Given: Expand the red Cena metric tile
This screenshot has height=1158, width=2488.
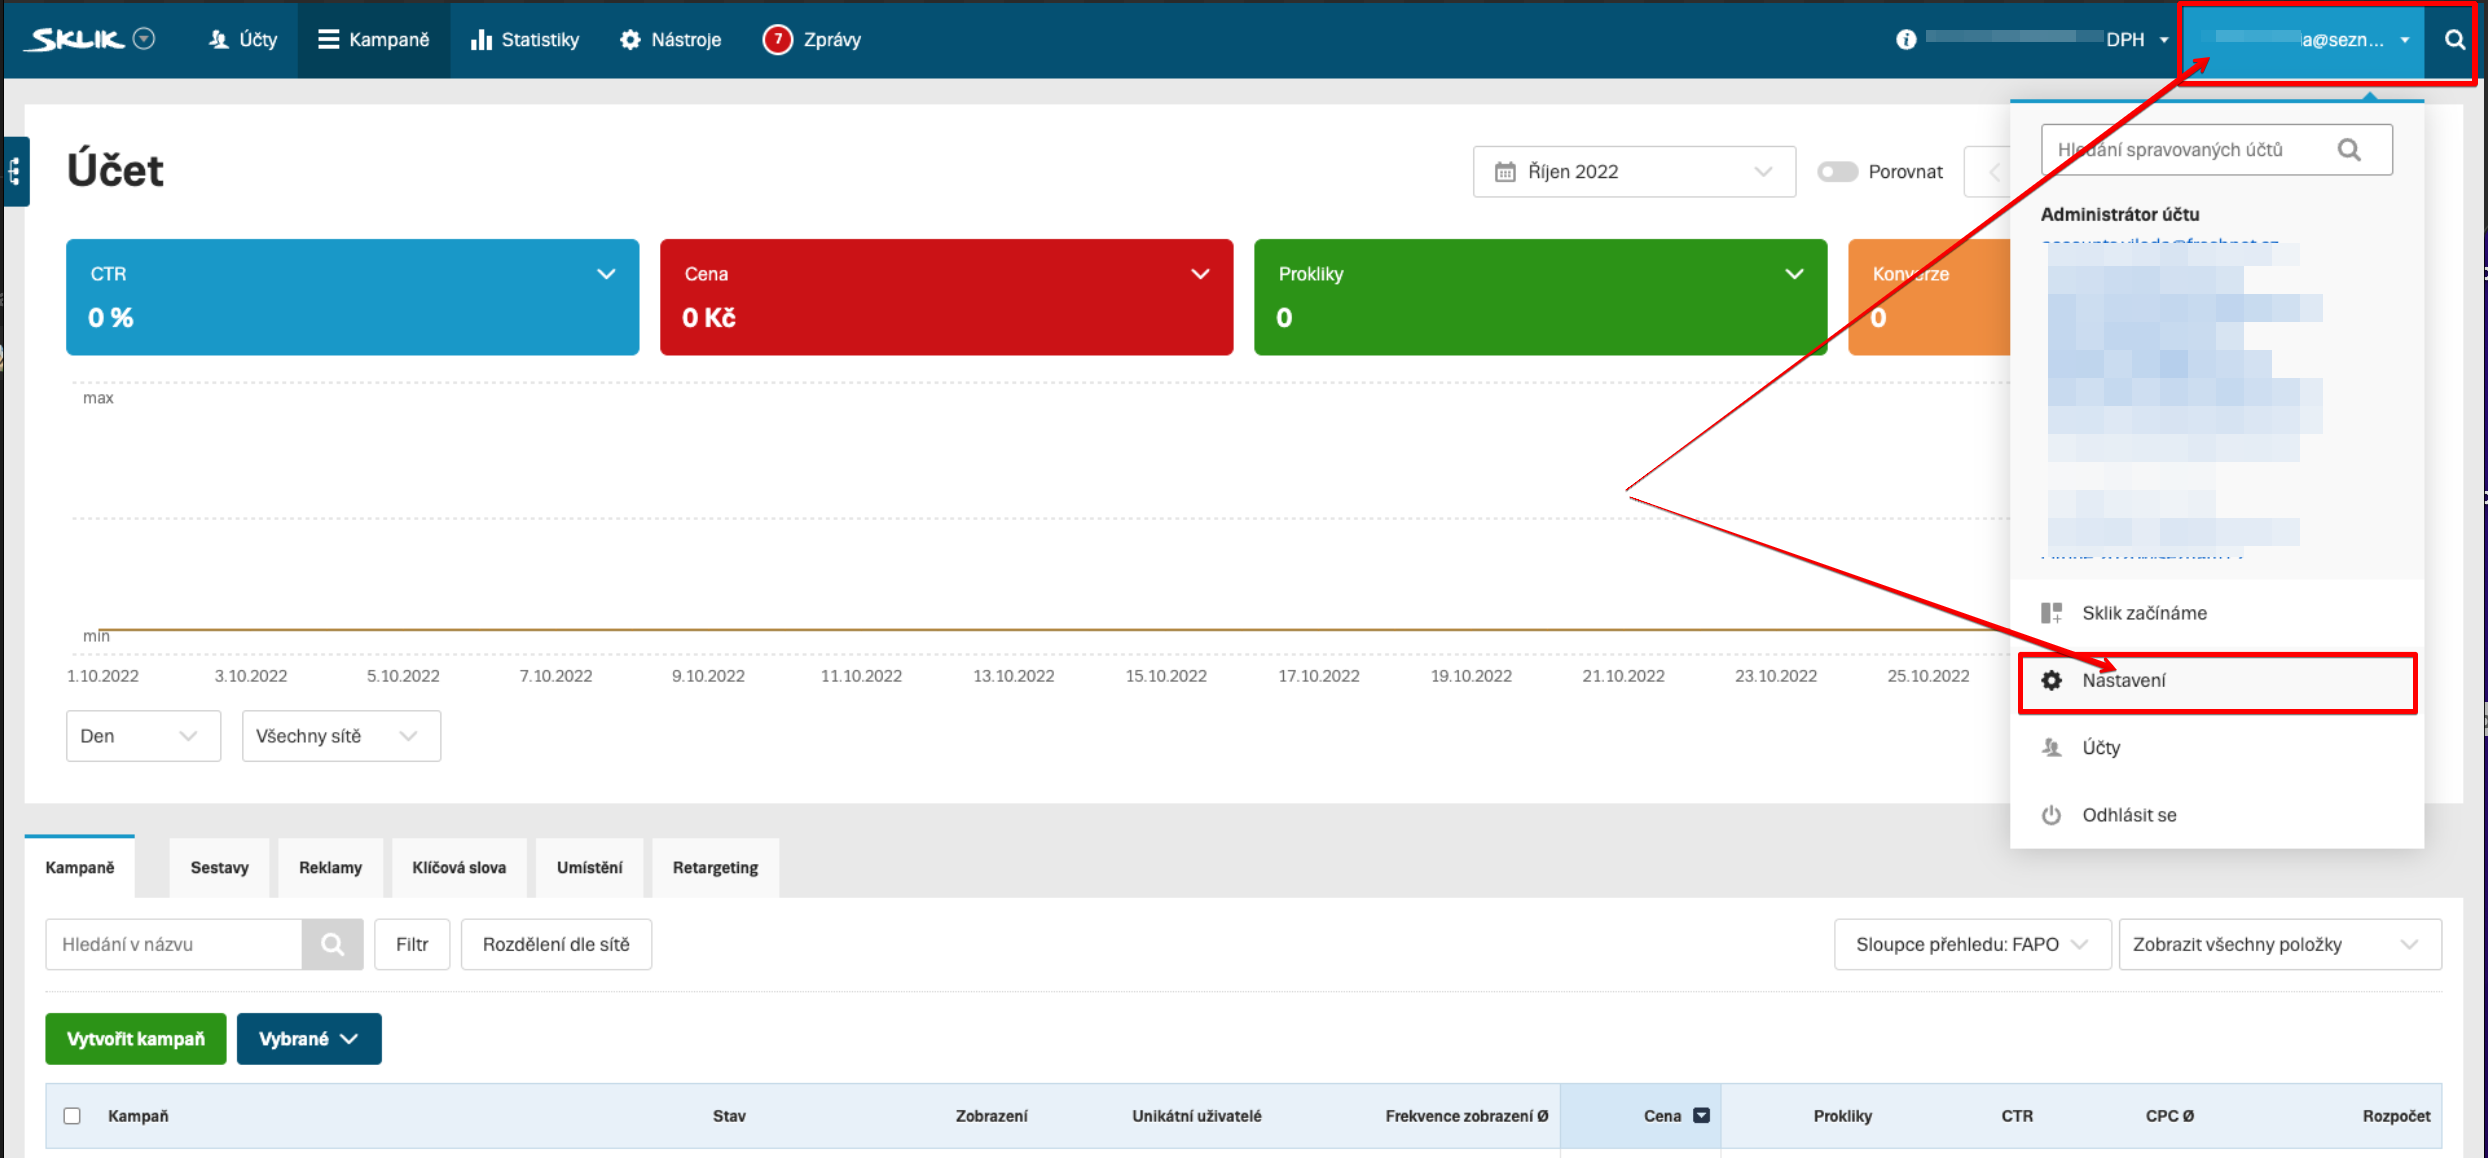Looking at the screenshot, I should (1200, 274).
